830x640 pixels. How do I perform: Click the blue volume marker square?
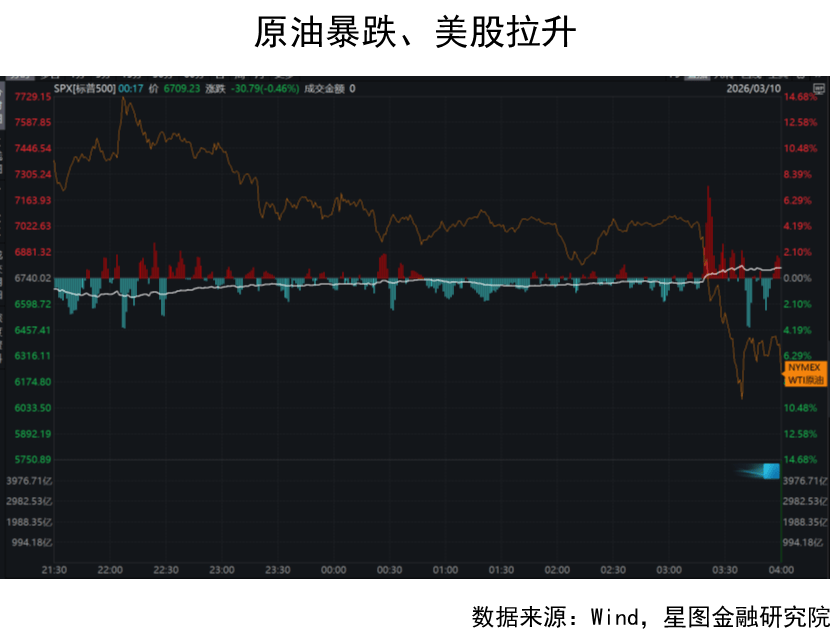tap(770, 471)
